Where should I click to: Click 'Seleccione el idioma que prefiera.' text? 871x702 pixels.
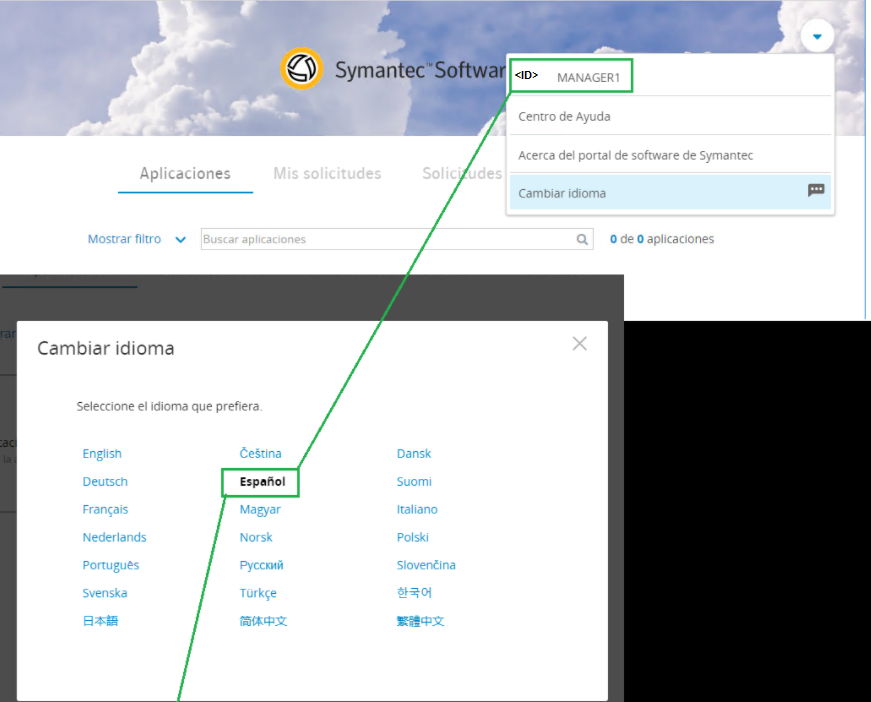coord(169,407)
